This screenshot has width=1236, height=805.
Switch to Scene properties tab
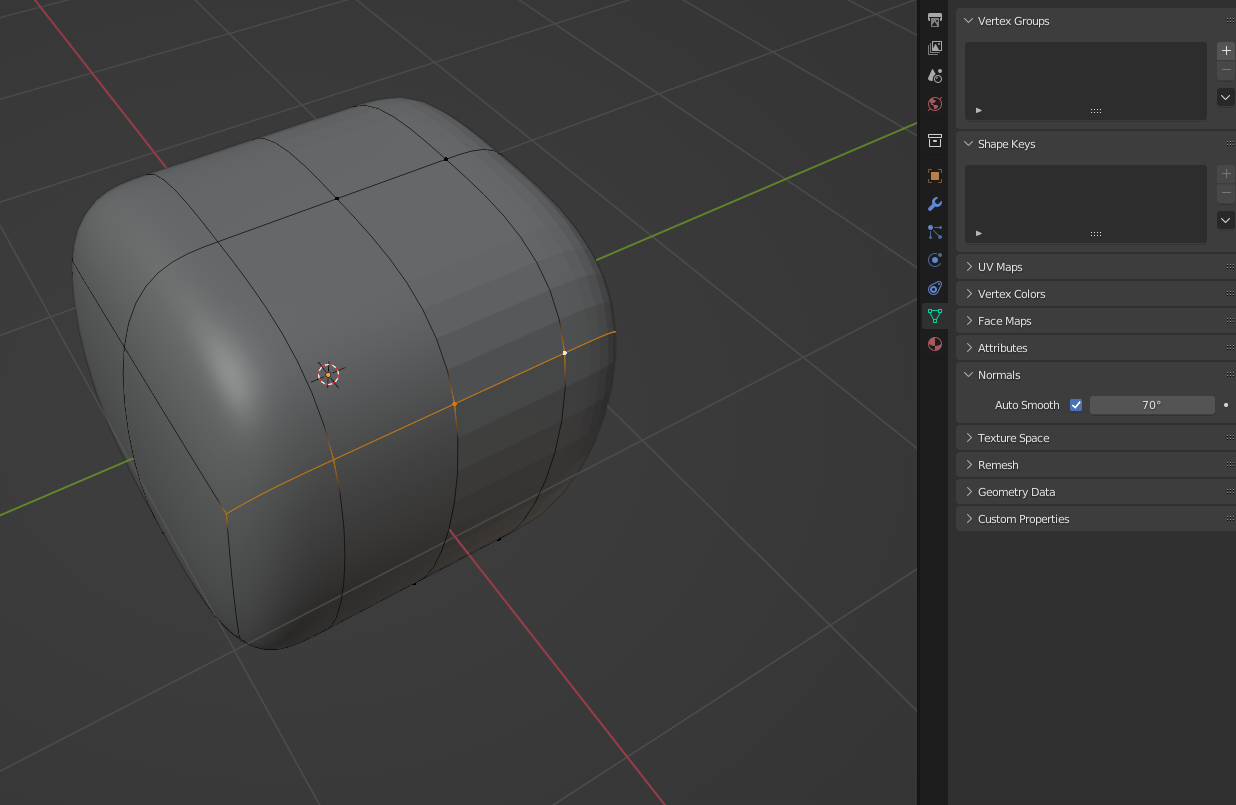click(935, 76)
